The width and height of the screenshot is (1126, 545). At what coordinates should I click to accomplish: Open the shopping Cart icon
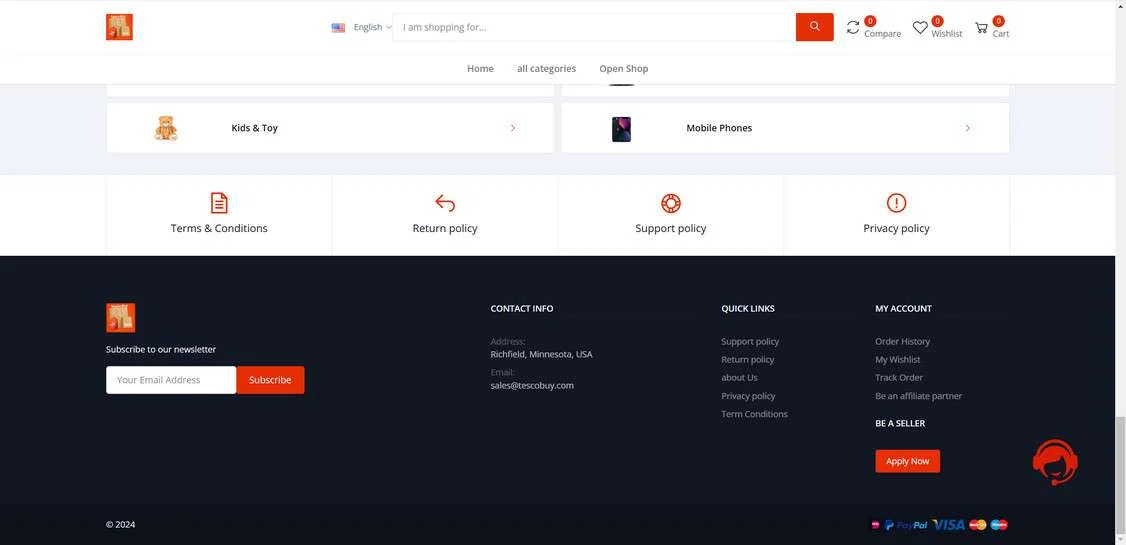pyautogui.click(x=981, y=28)
